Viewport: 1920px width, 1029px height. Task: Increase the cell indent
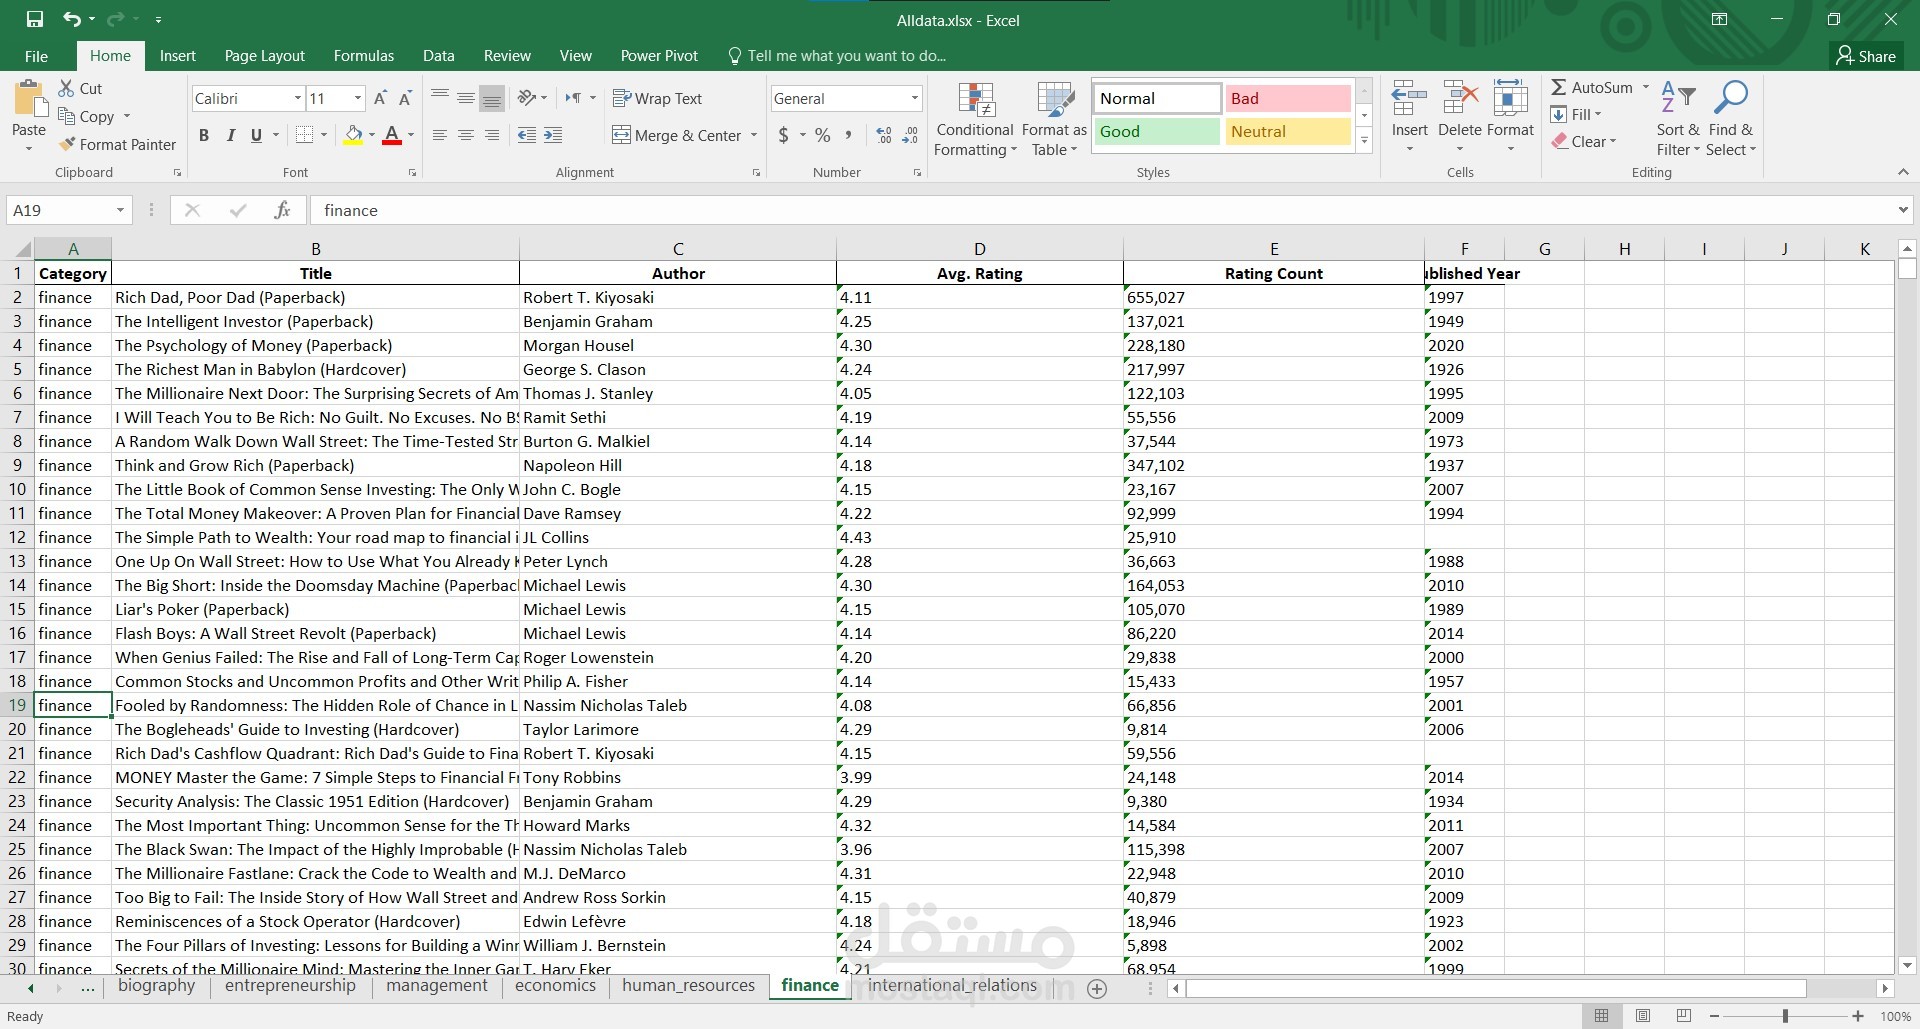552,135
